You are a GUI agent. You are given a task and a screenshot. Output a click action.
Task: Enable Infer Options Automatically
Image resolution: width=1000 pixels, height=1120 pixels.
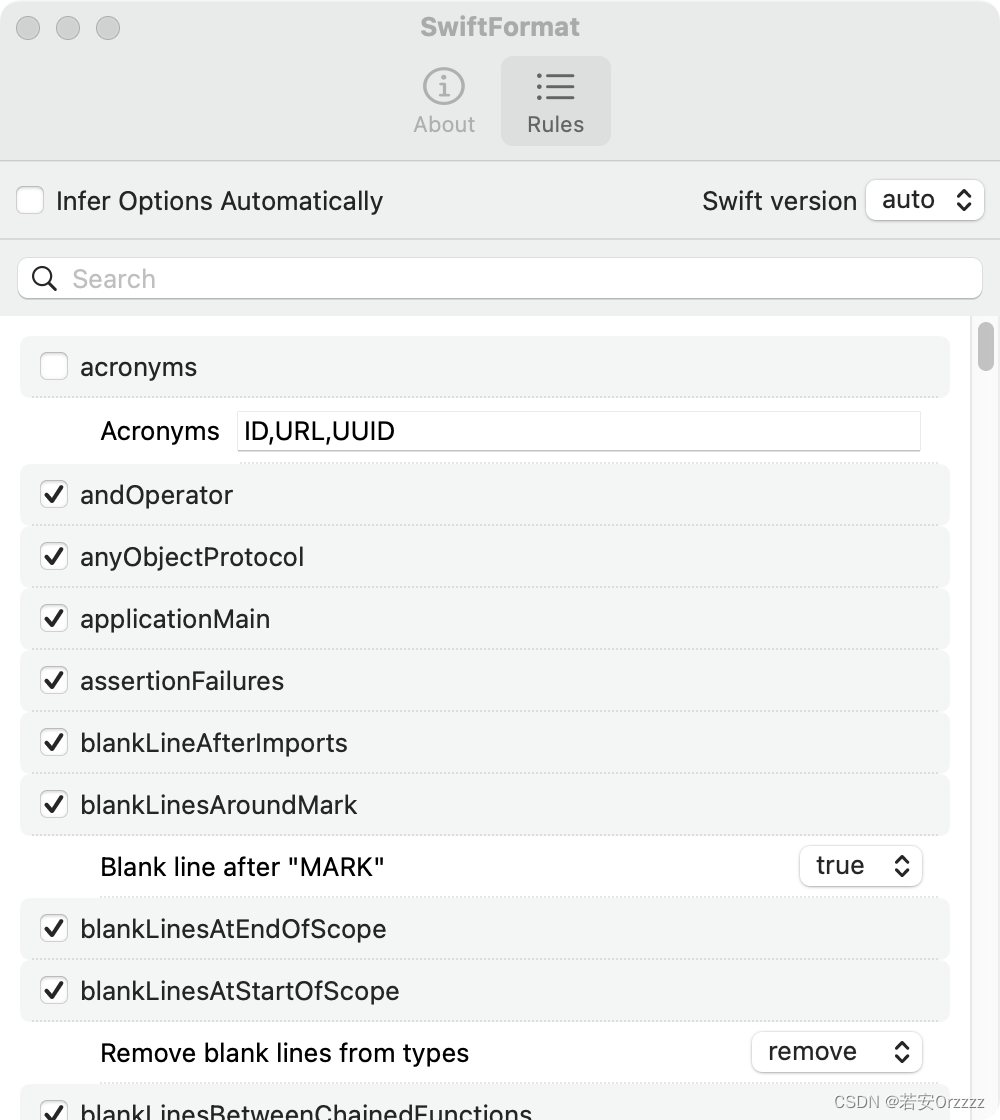click(x=30, y=200)
